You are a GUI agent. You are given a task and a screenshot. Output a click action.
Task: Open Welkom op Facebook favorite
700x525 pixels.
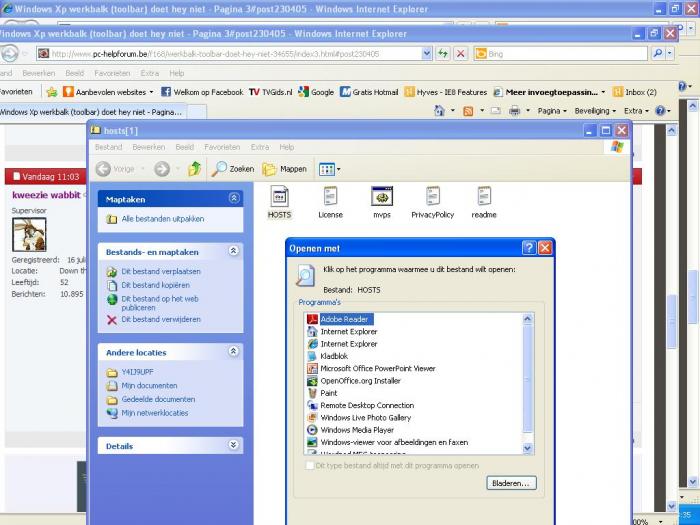[202, 92]
